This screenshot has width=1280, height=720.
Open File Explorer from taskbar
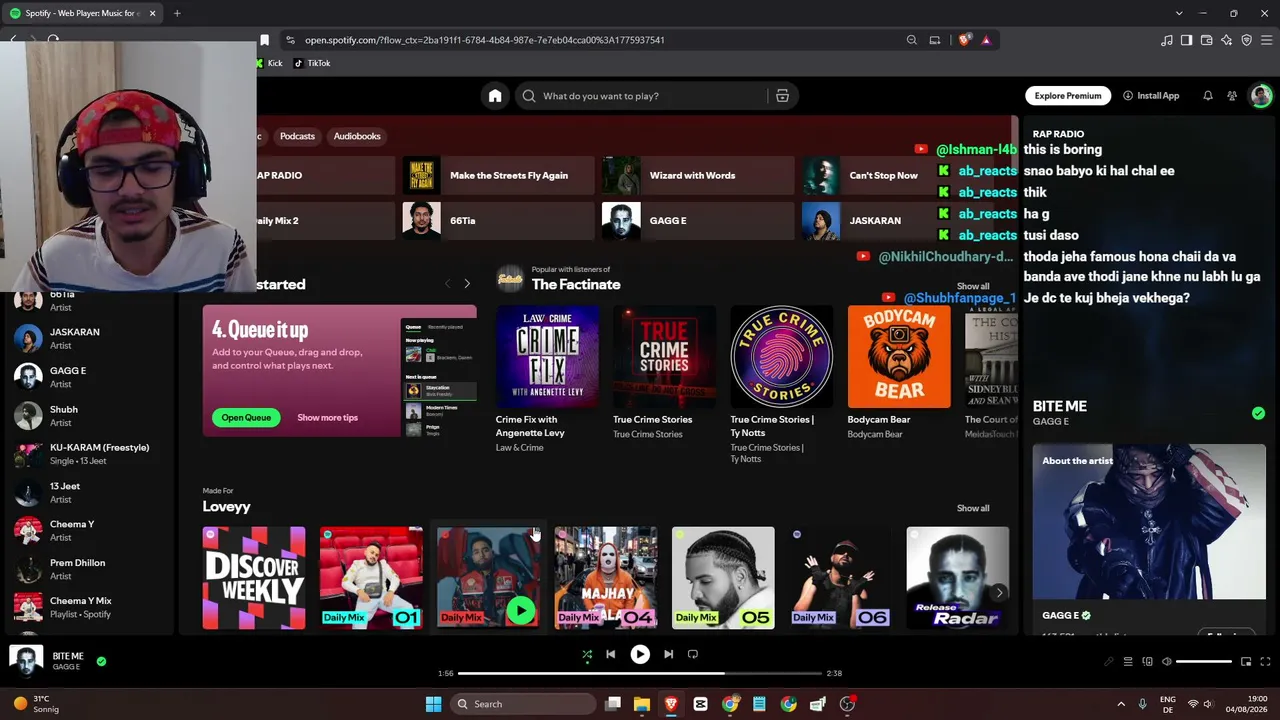coord(642,704)
